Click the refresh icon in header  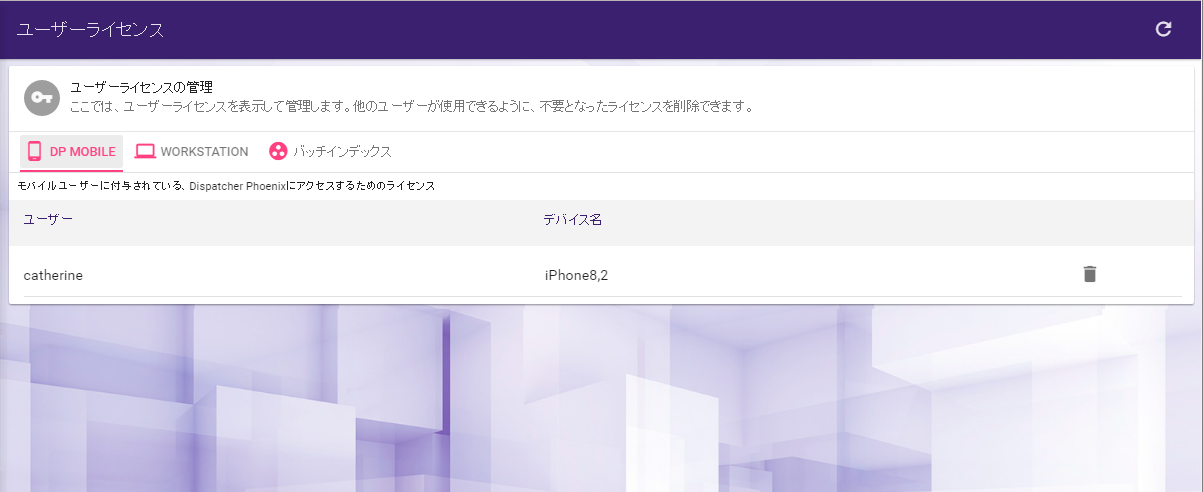pos(1163,29)
